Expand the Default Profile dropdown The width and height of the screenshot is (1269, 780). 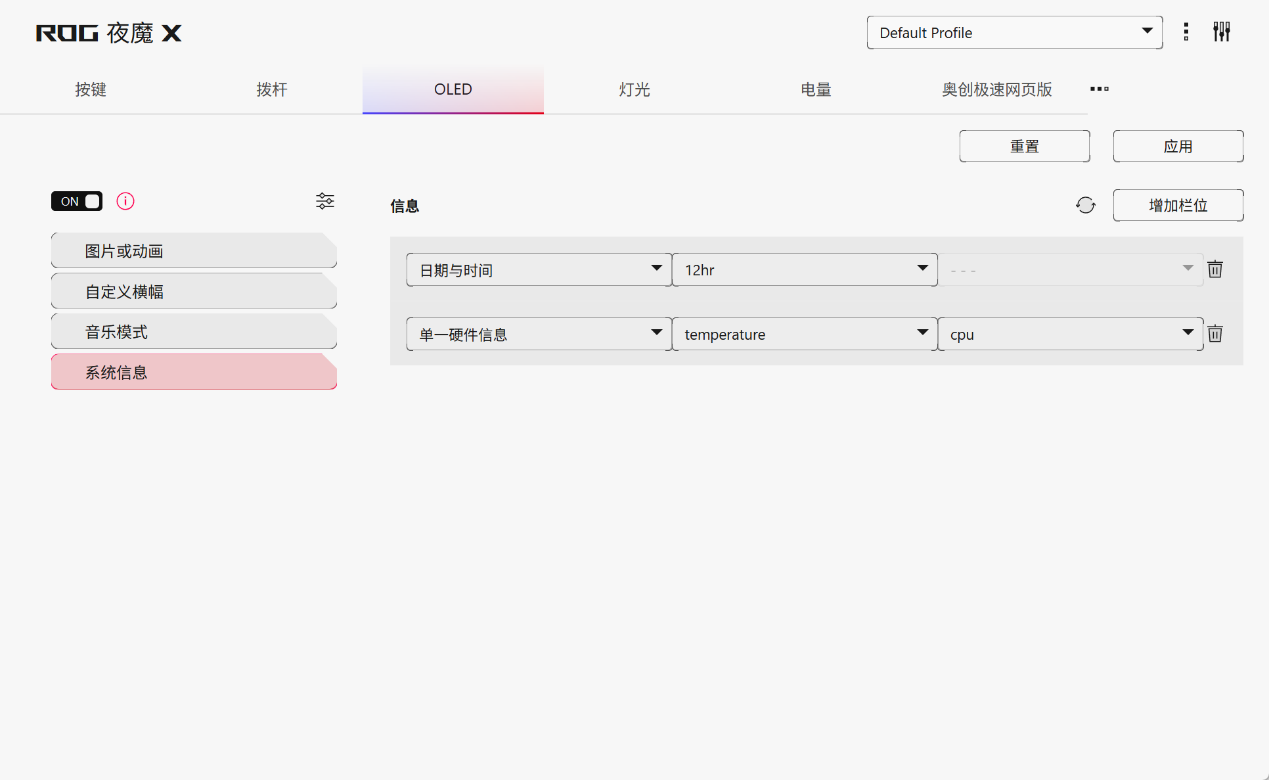pos(1014,32)
